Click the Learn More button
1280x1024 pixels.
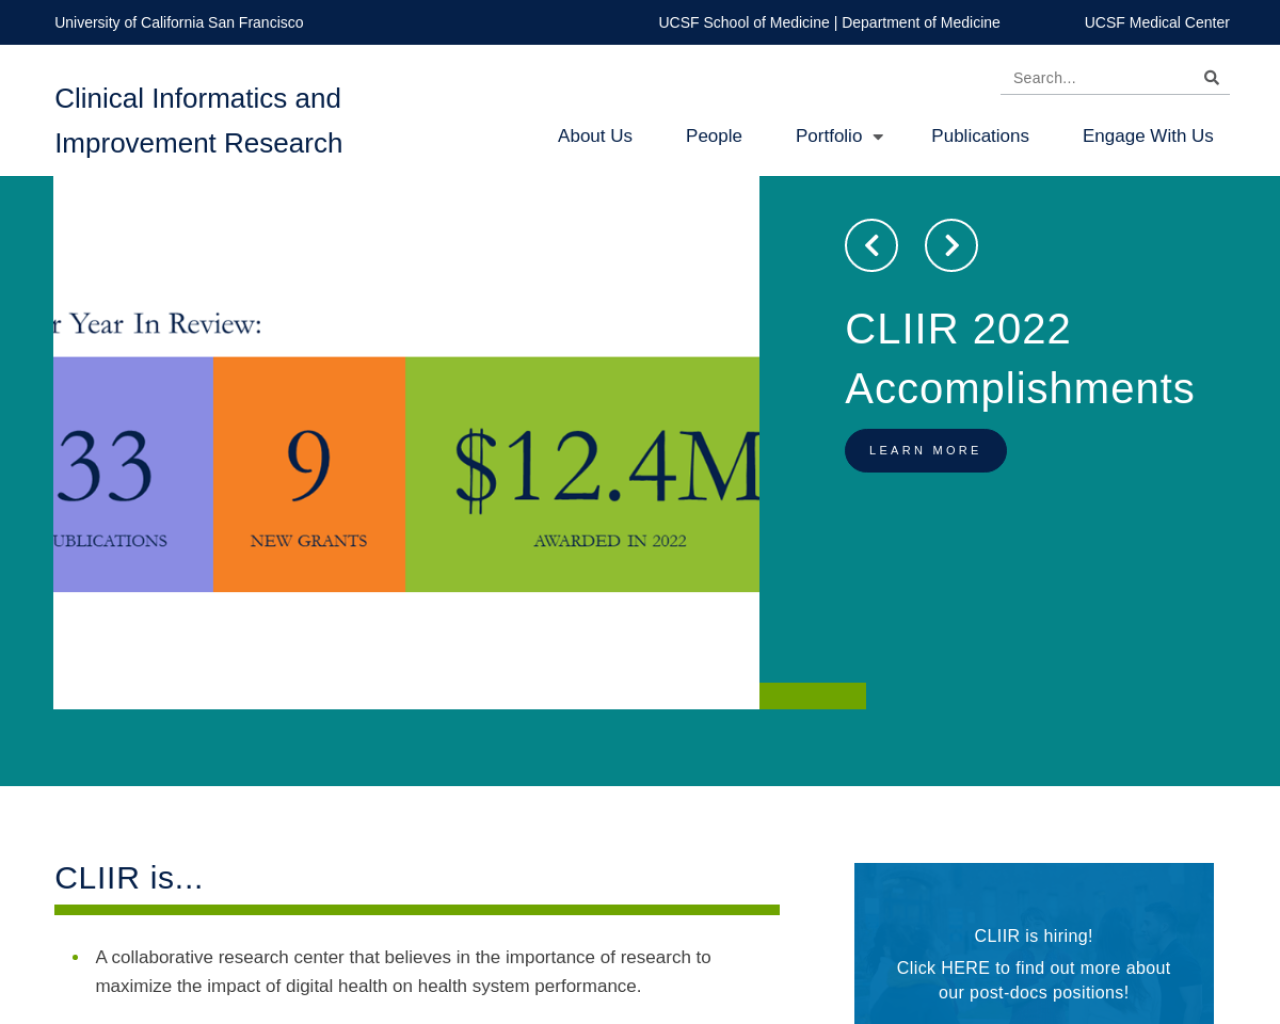coord(925,451)
